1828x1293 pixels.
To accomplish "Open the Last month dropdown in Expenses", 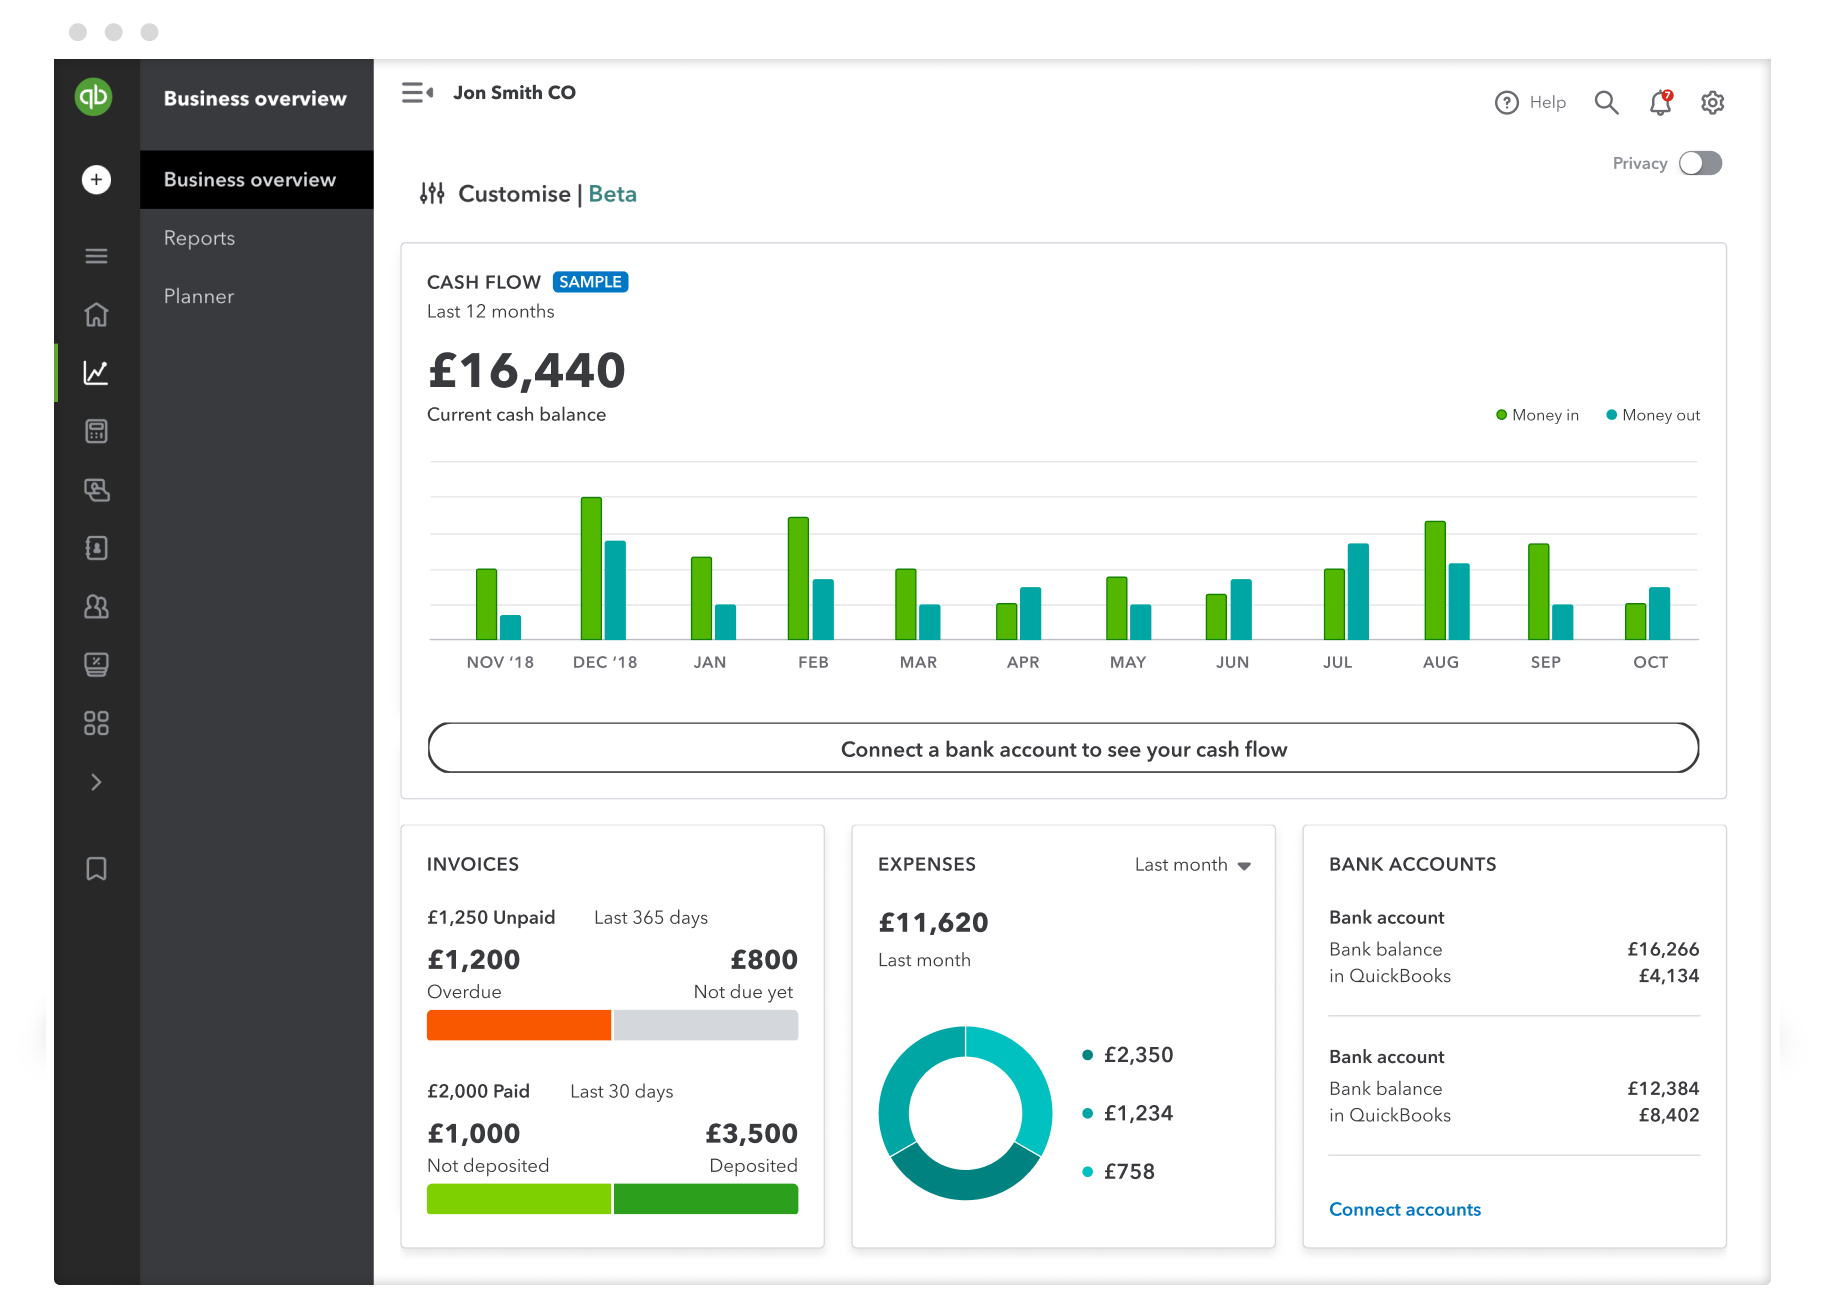I will 1193,864.
